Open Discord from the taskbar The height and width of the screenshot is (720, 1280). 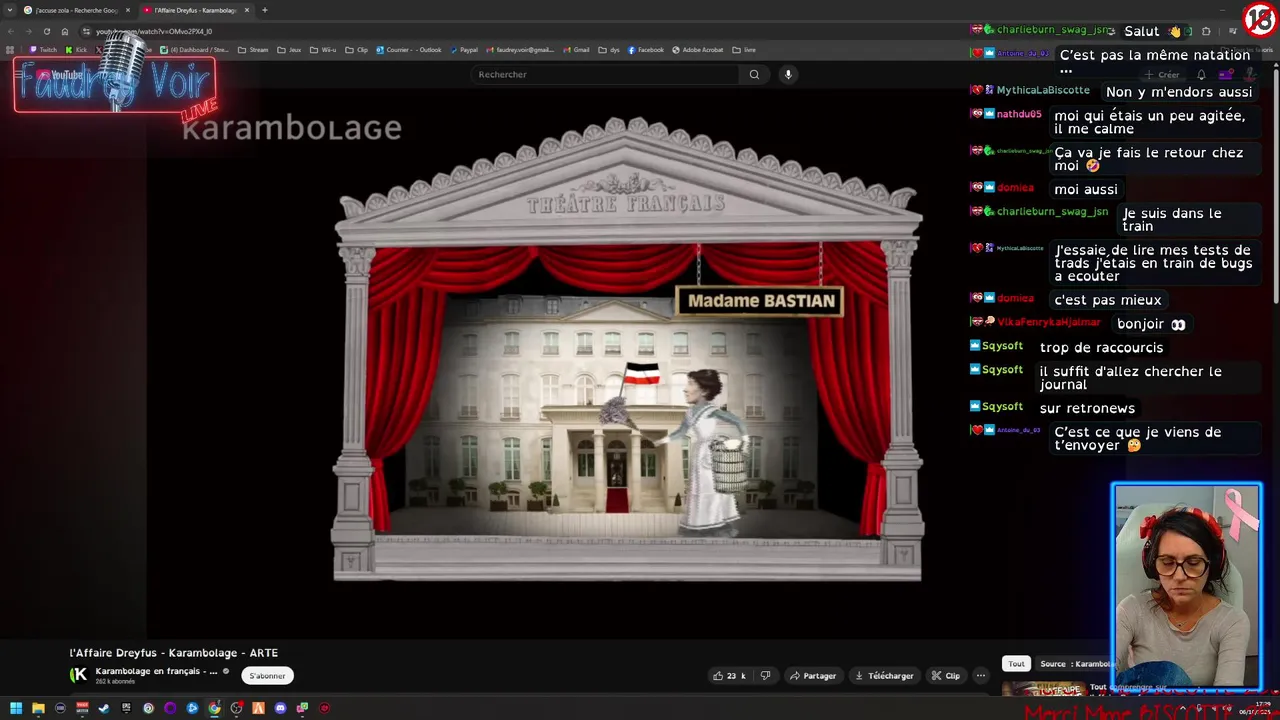[280, 708]
